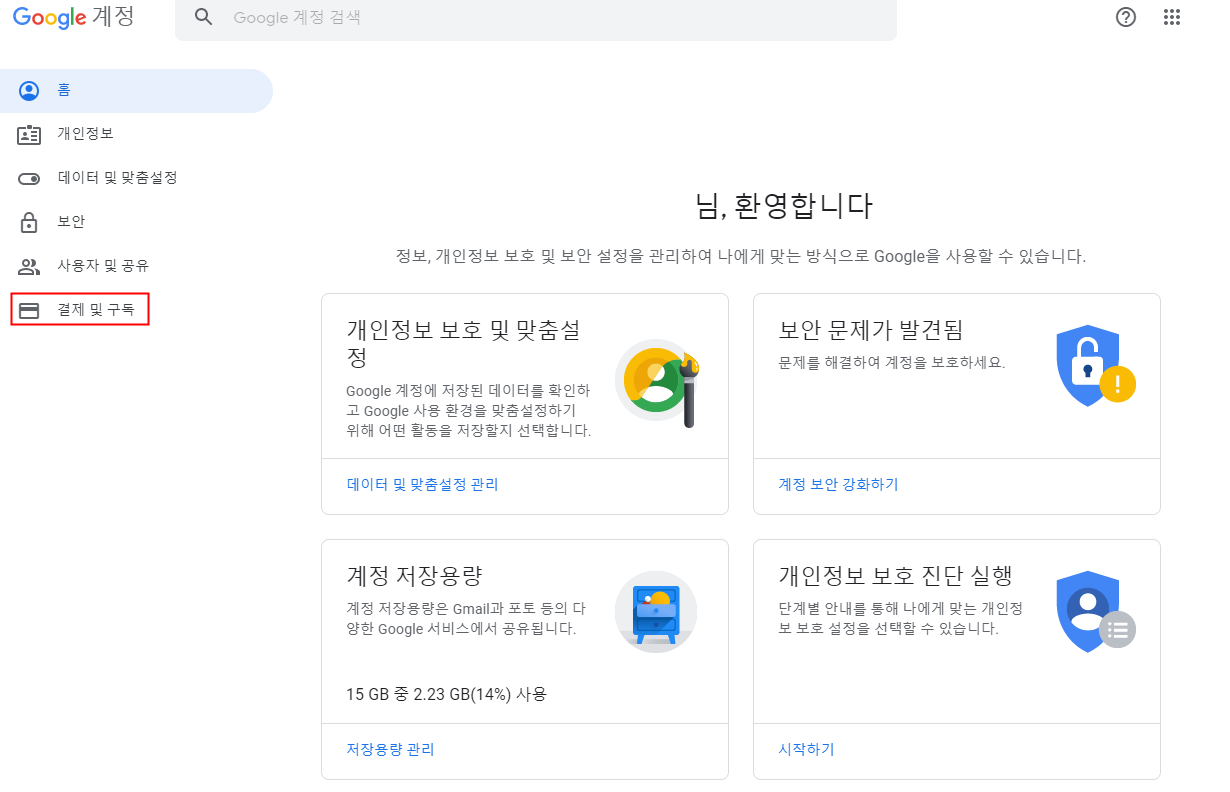
Task: Click the 계정 text beside Google logo
Action: pos(114,18)
